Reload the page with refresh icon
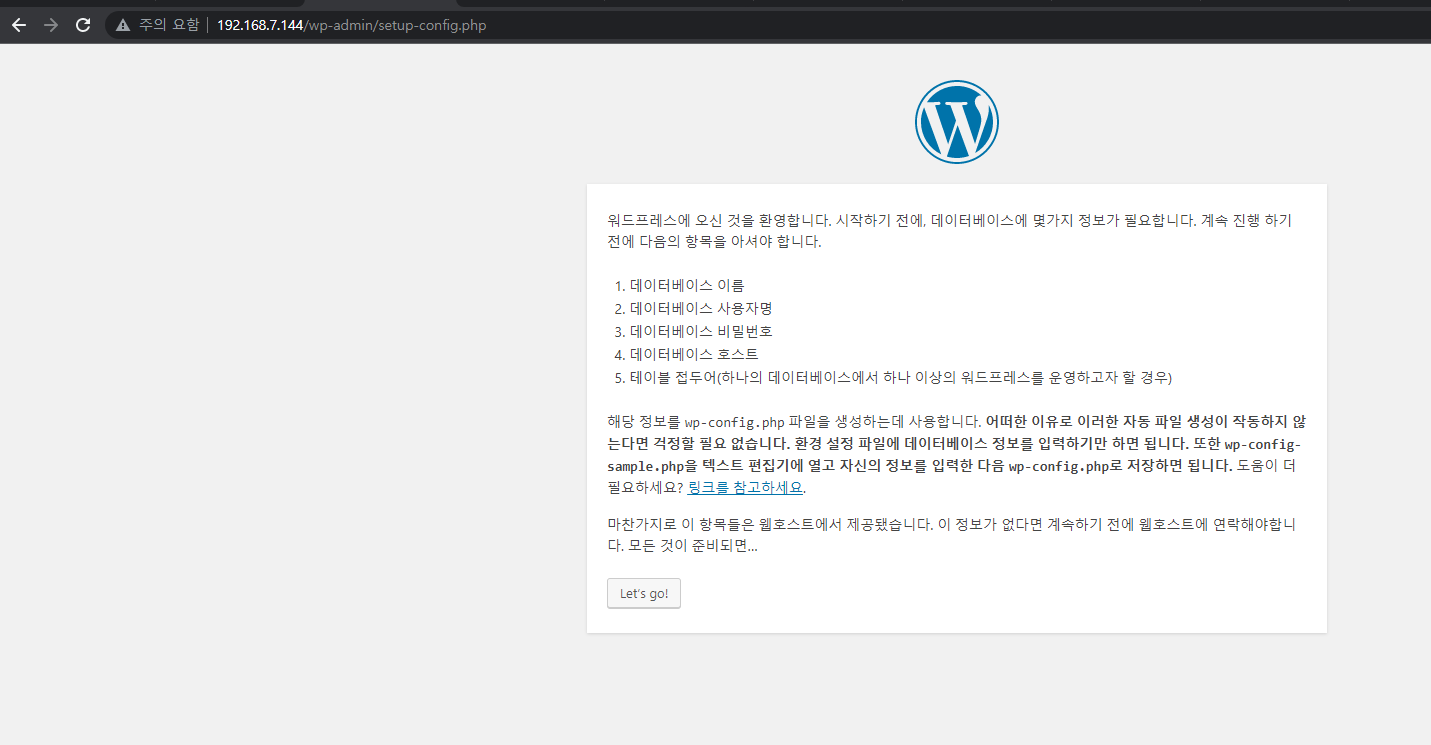 pyautogui.click(x=83, y=25)
